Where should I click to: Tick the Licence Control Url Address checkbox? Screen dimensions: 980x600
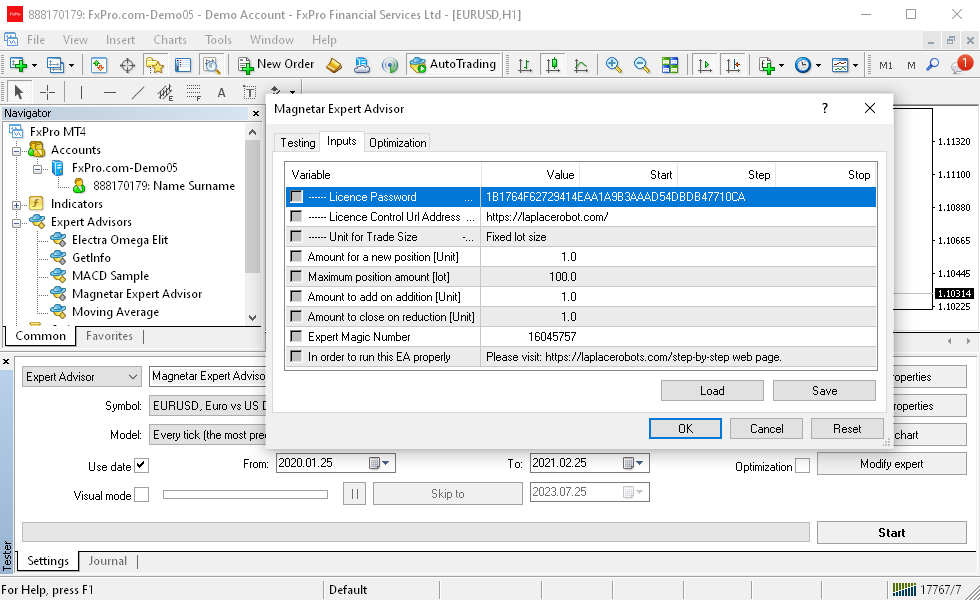pyautogui.click(x=296, y=217)
